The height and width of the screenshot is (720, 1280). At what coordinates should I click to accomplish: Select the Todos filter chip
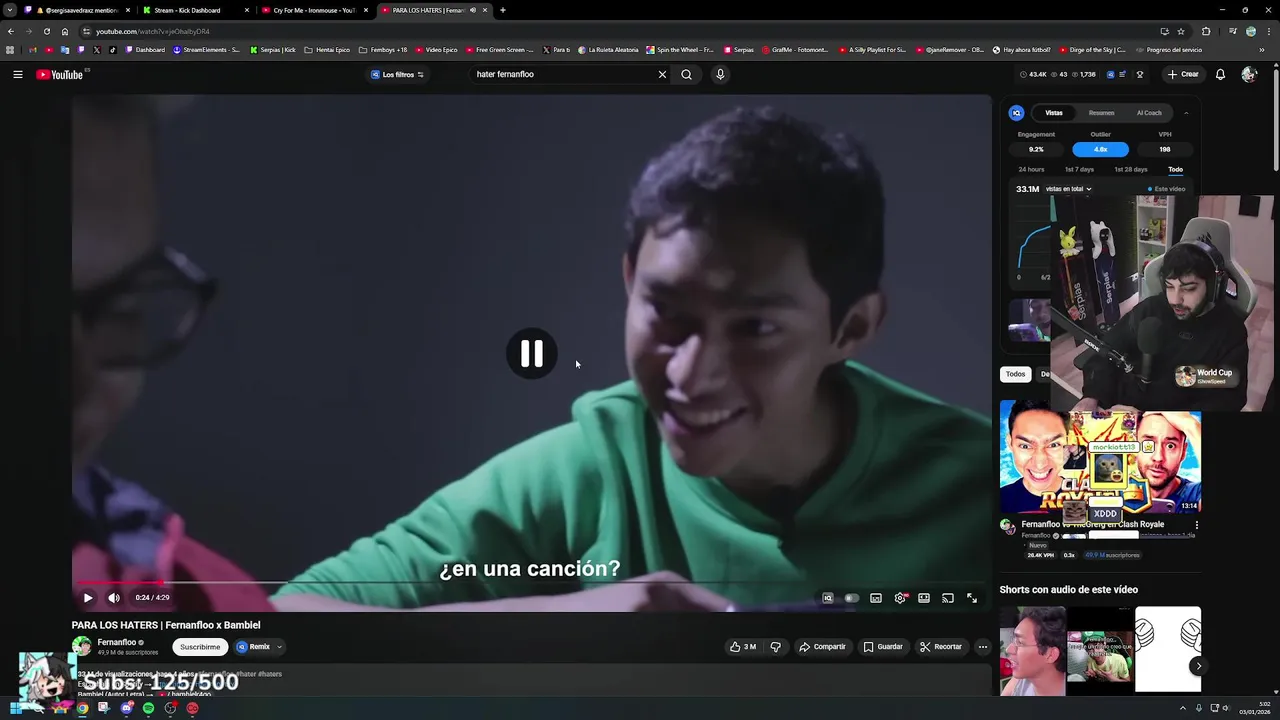(1015, 374)
